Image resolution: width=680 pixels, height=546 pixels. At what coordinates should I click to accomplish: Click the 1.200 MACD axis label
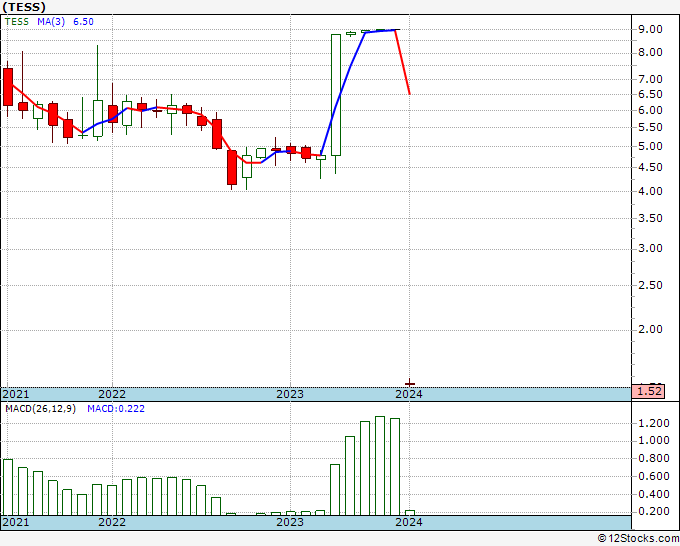point(652,422)
